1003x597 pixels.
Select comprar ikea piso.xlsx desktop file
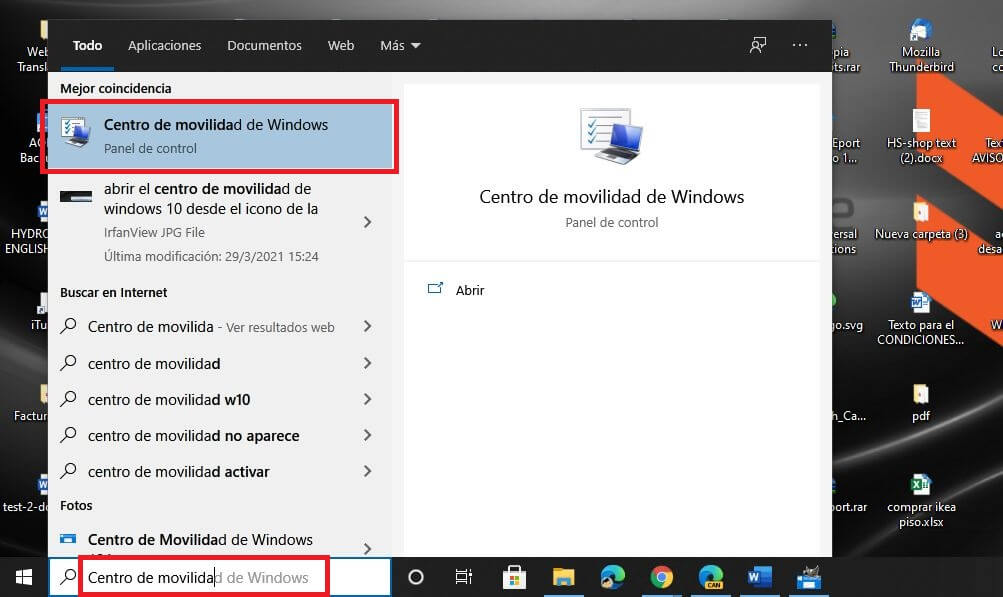point(921,500)
